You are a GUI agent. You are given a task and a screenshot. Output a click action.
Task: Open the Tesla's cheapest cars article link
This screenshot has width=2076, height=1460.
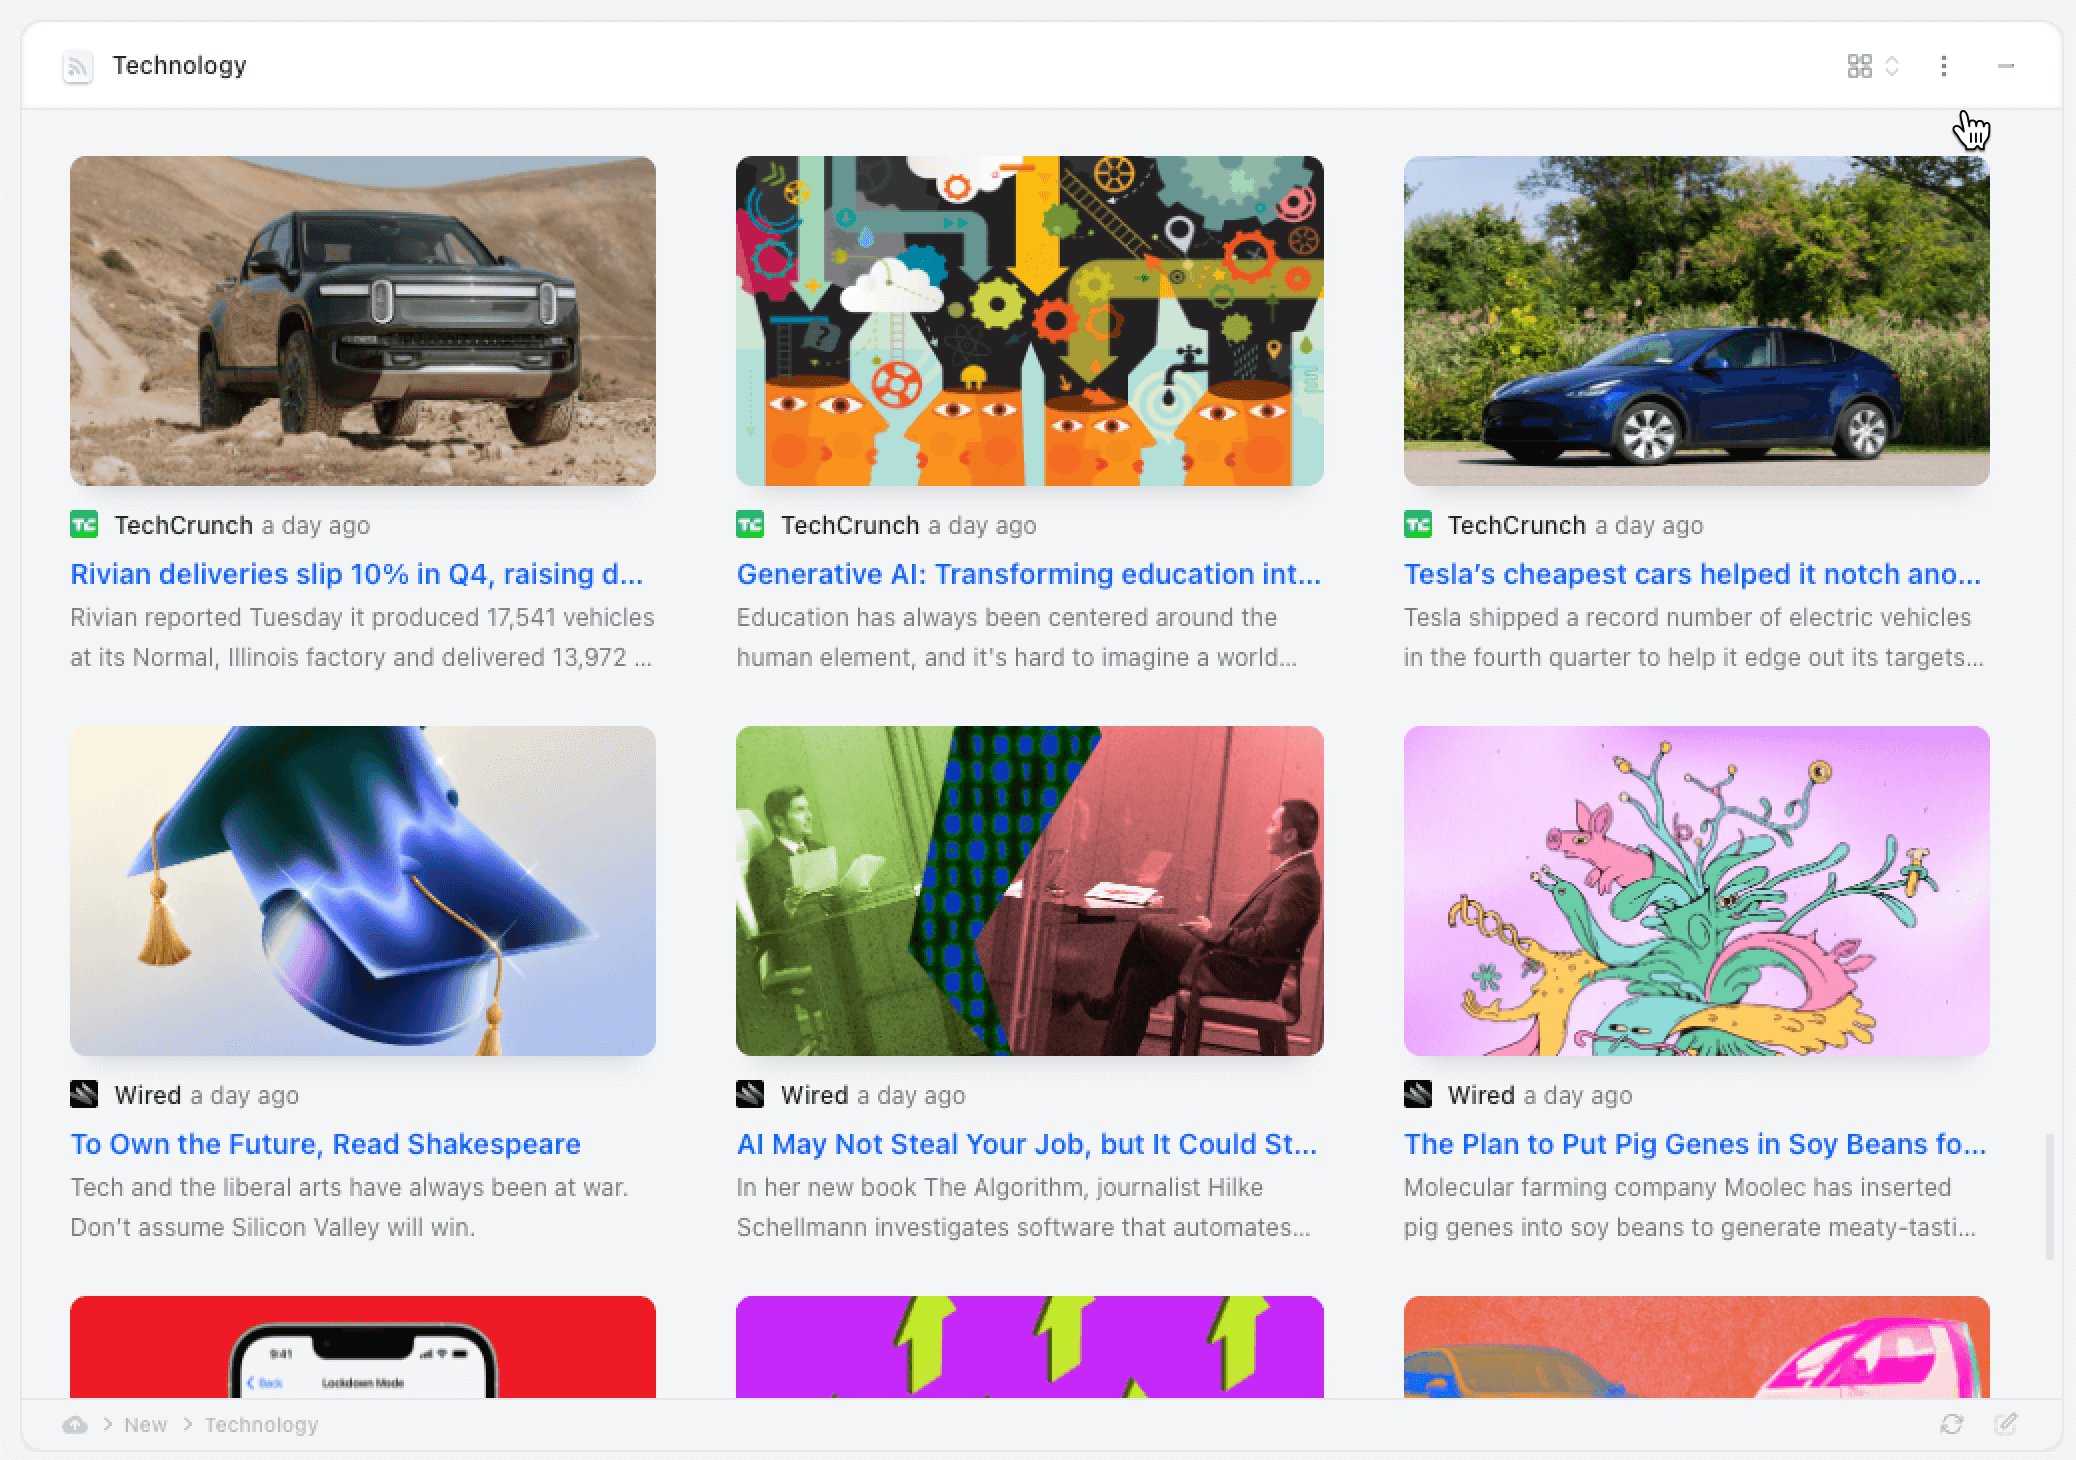(1692, 574)
